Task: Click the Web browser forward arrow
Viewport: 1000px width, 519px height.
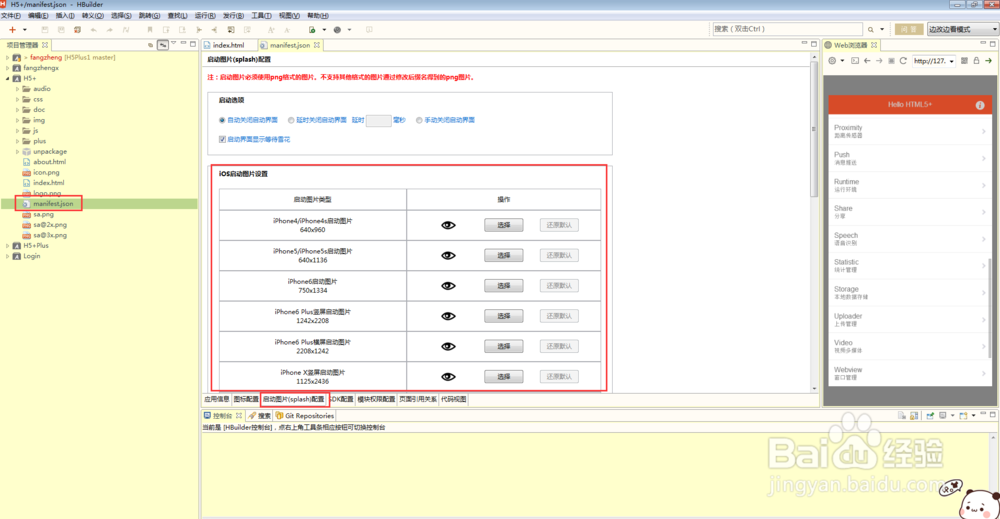Action: (879, 61)
